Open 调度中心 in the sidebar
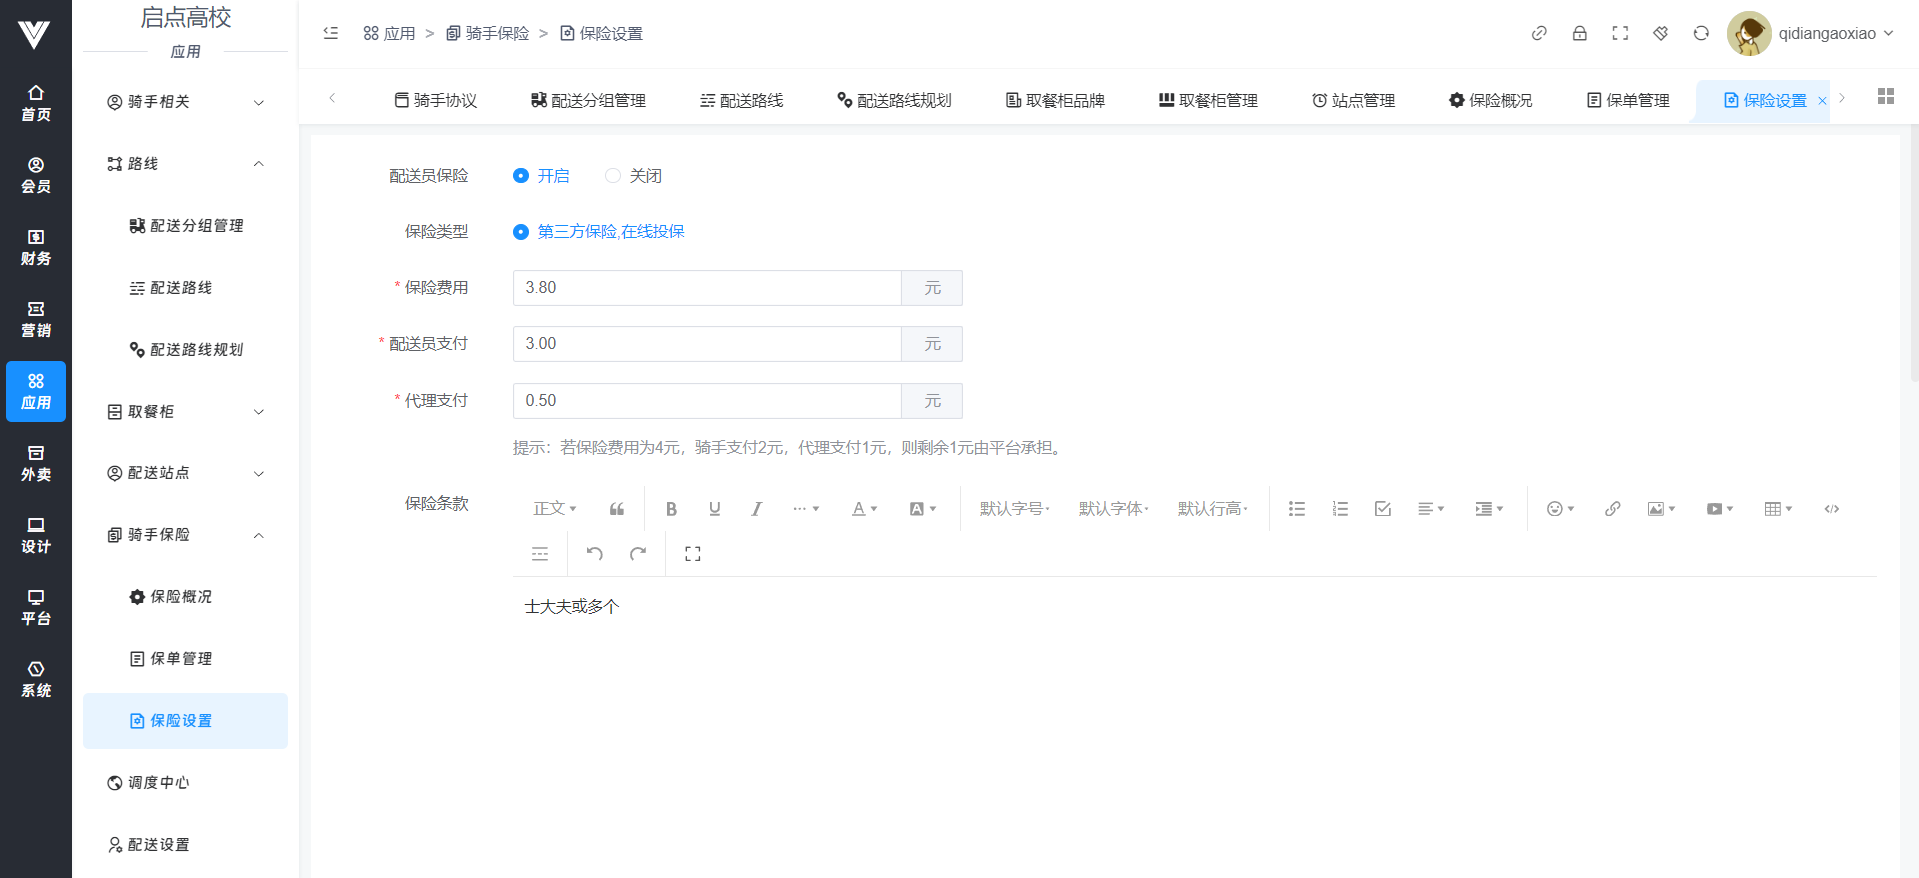Screen dimensions: 1919x878 click(x=158, y=783)
